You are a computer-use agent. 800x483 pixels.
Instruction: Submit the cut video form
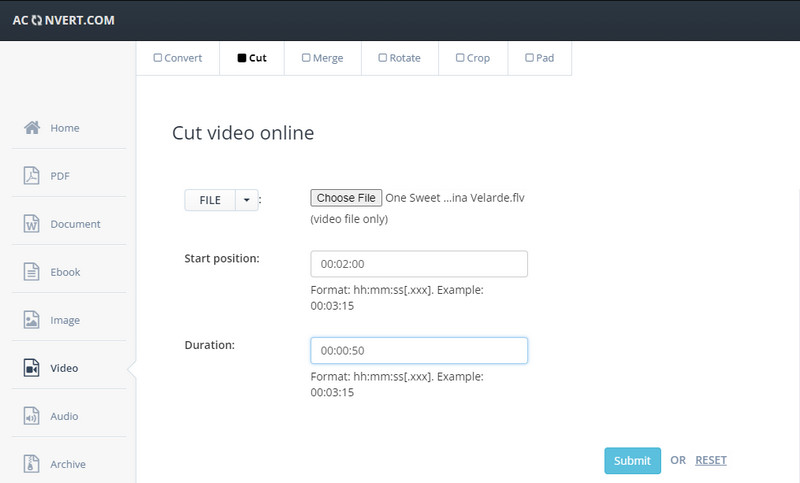[x=632, y=460]
